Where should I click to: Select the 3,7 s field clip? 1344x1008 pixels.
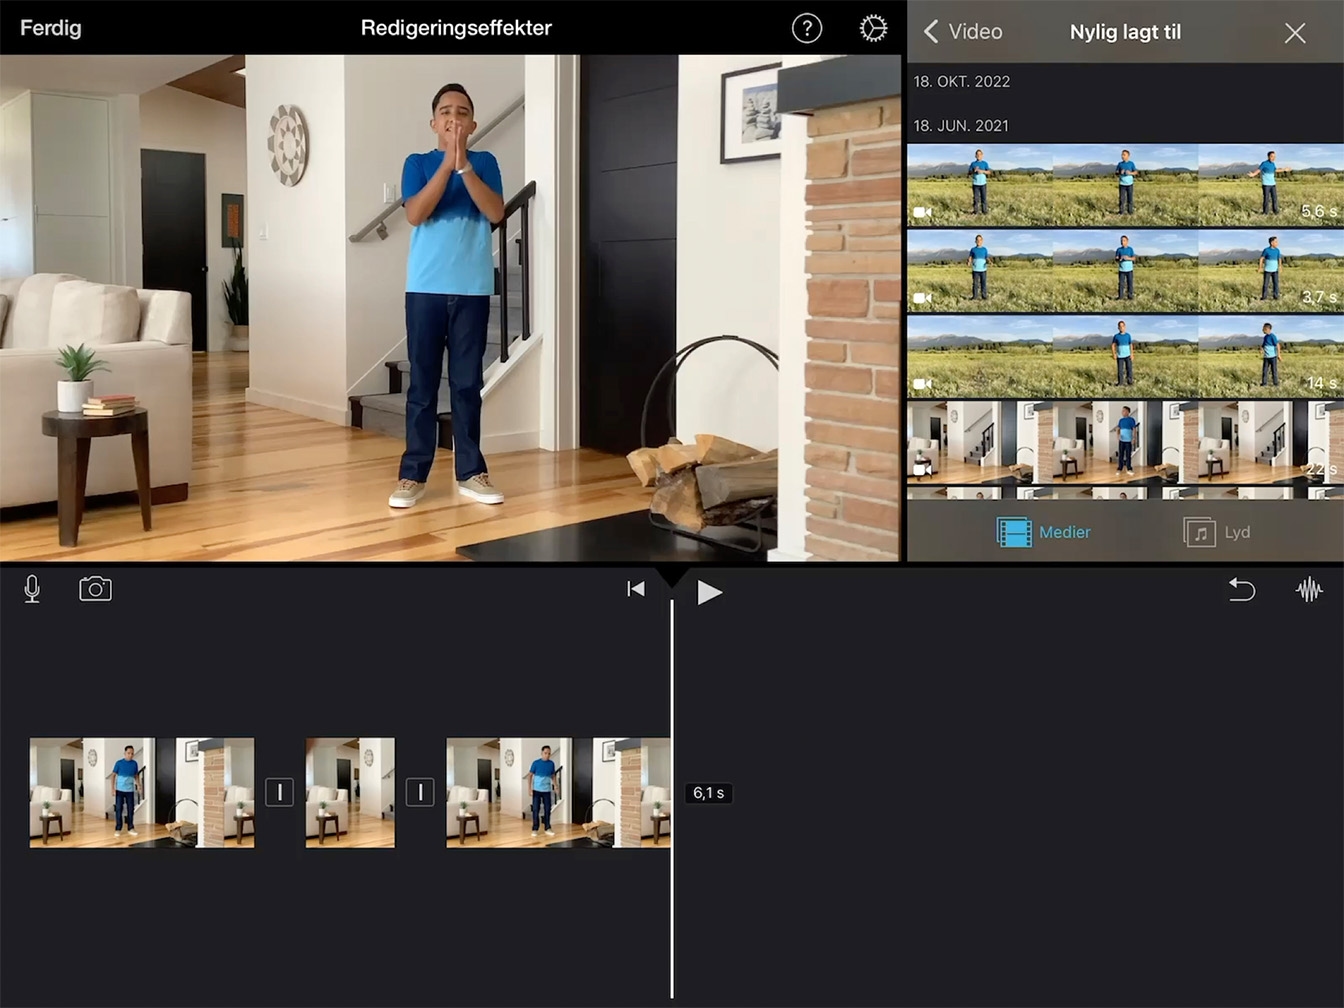[x=1125, y=271]
